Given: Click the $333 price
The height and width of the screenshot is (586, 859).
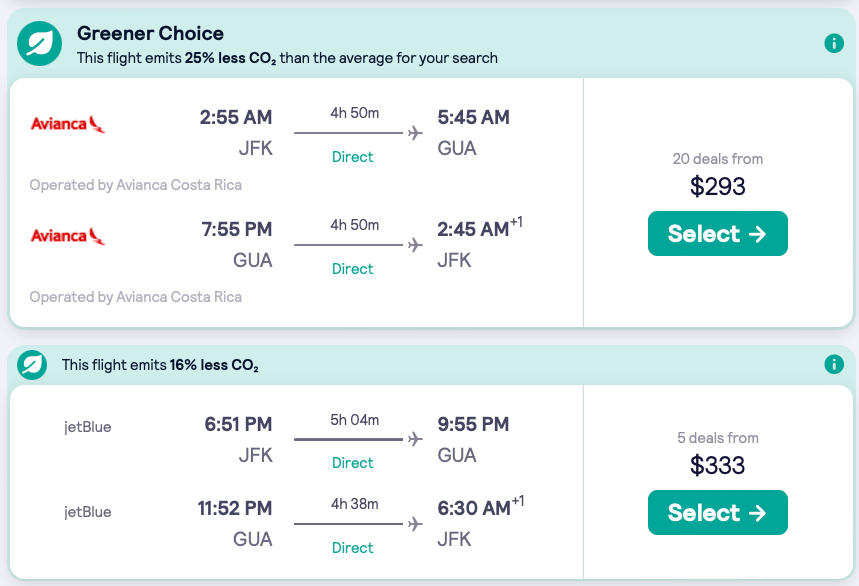Looking at the screenshot, I should (x=718, y=465).
